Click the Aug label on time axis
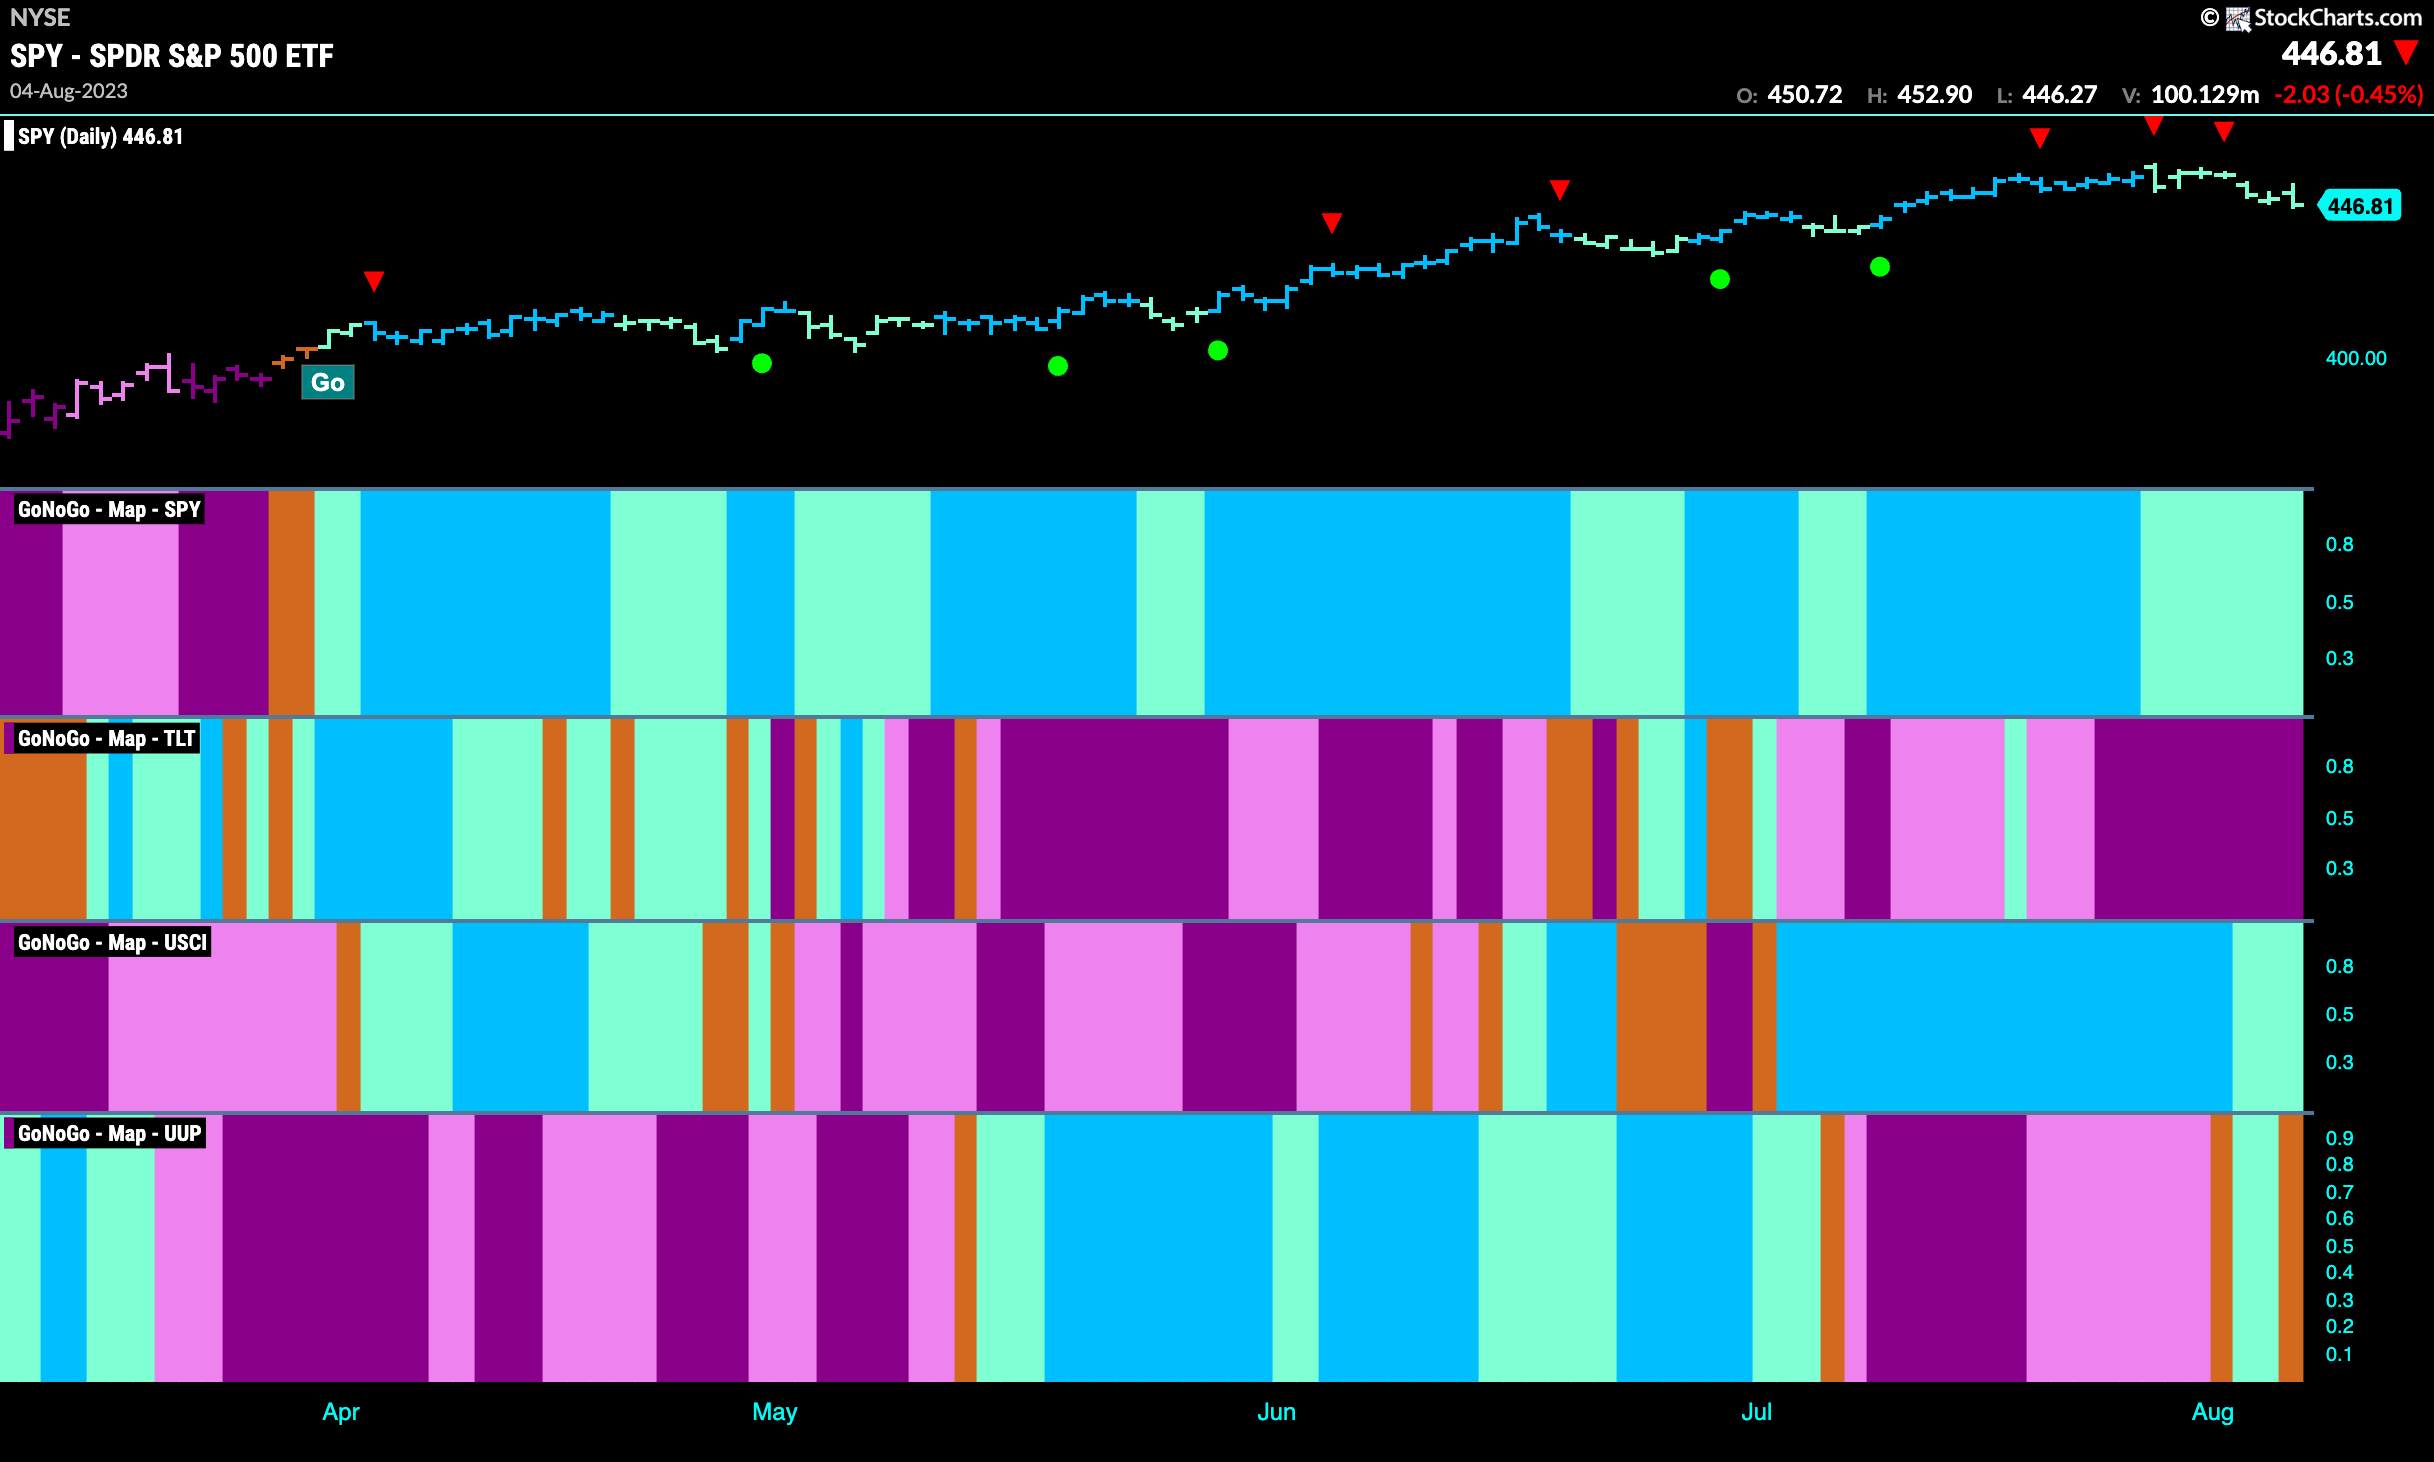This screenshot has height=1462, width=2434. [2212, 1412]
